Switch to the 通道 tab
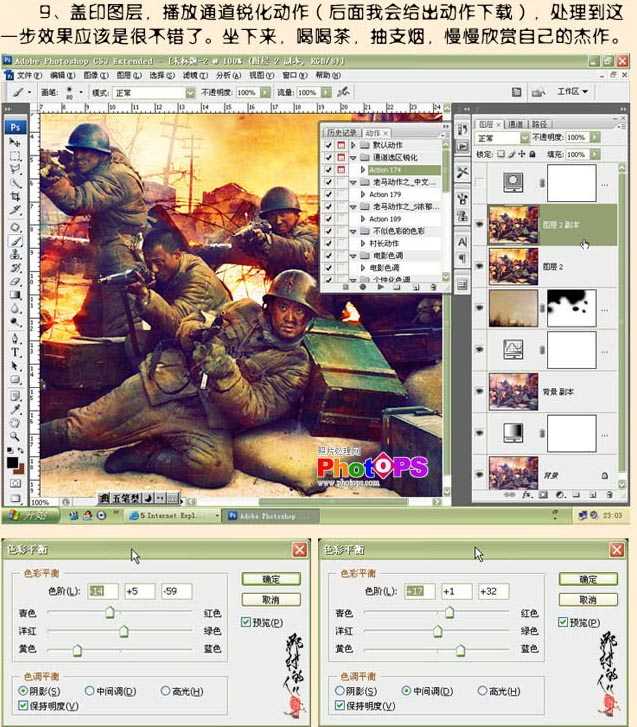Viewport: 637px width, 727px height. [x=516, y=124]
